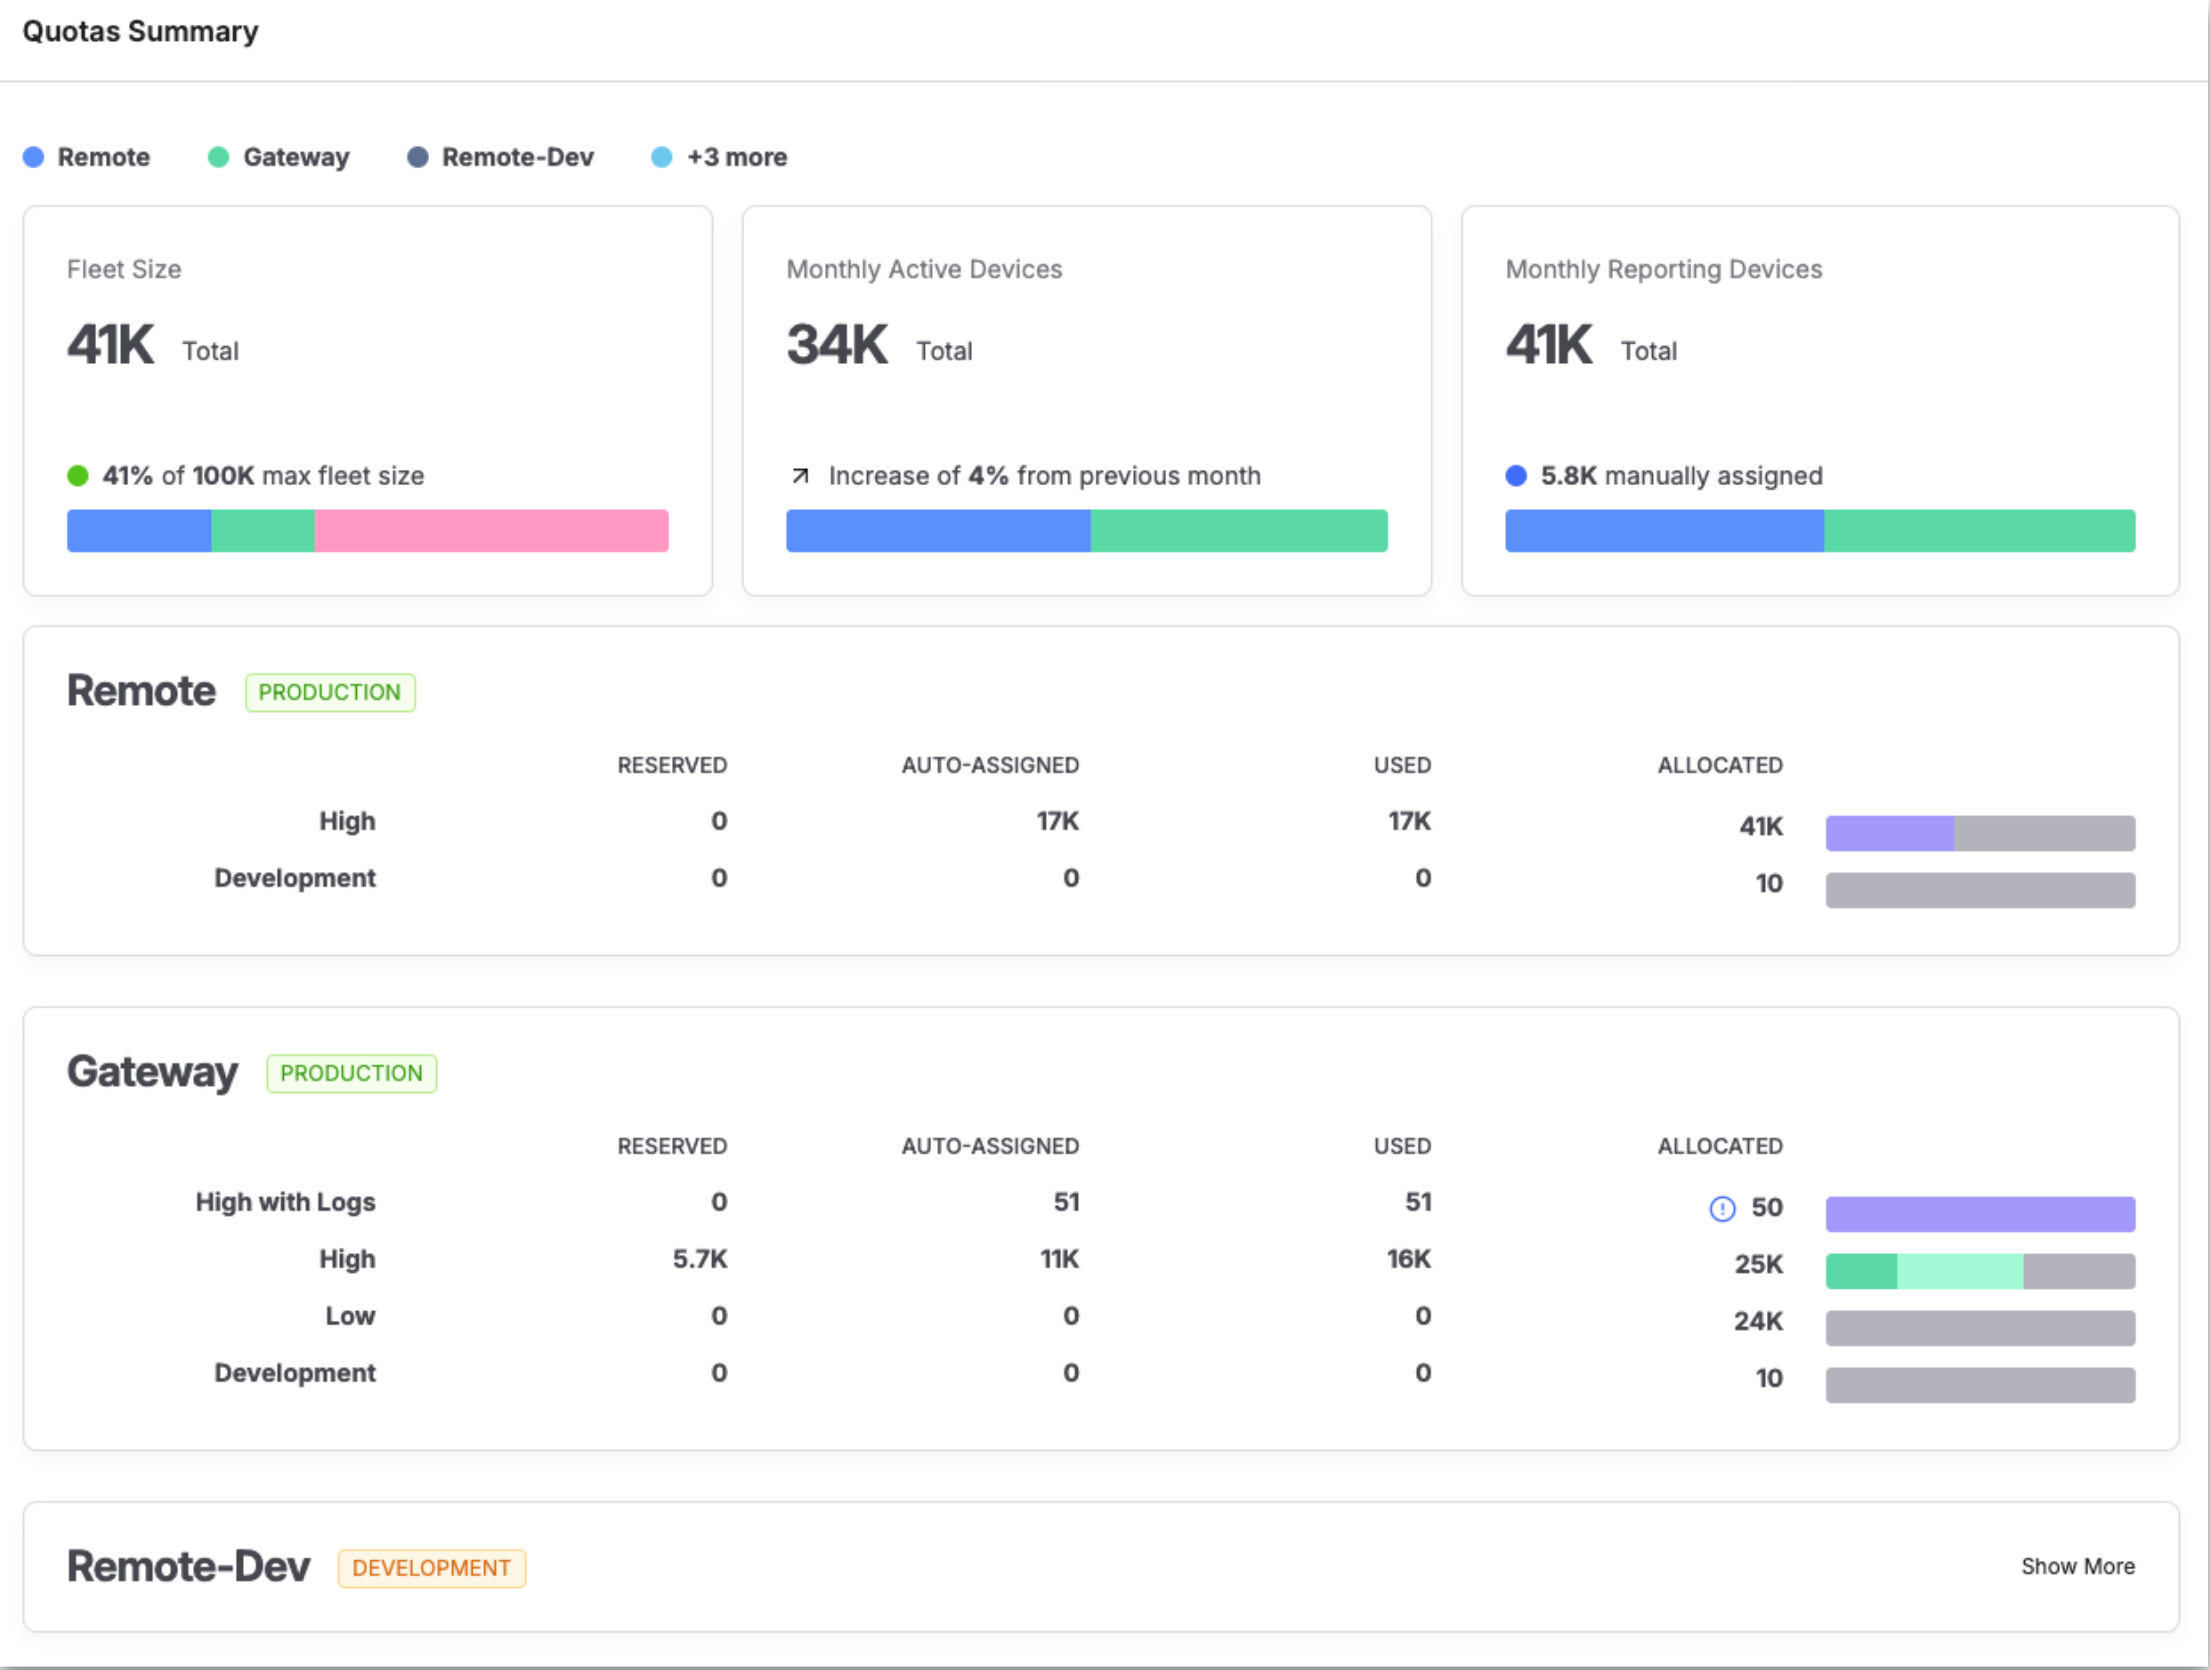Viewport: 2210px width, 1670px height.
Task: Toggle the Remote-Dev legend label
Action: 518,157
